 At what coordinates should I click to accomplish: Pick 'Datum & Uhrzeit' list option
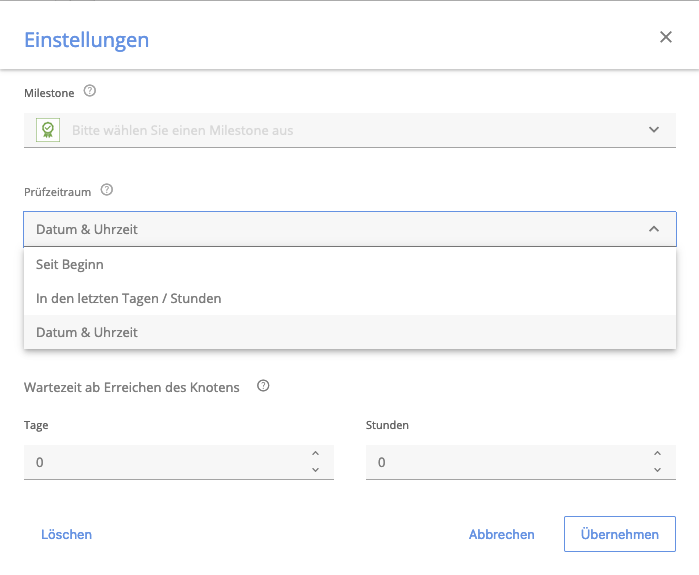[350, 332]
